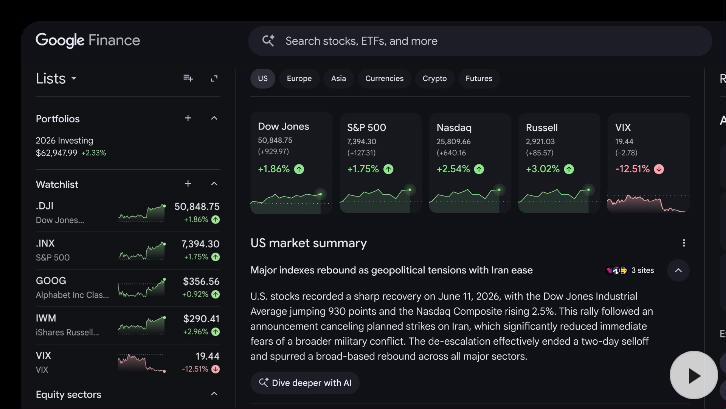The image size is (726, 409).
Task: Collapse the Watchlist section
Action: click(214, 184)
